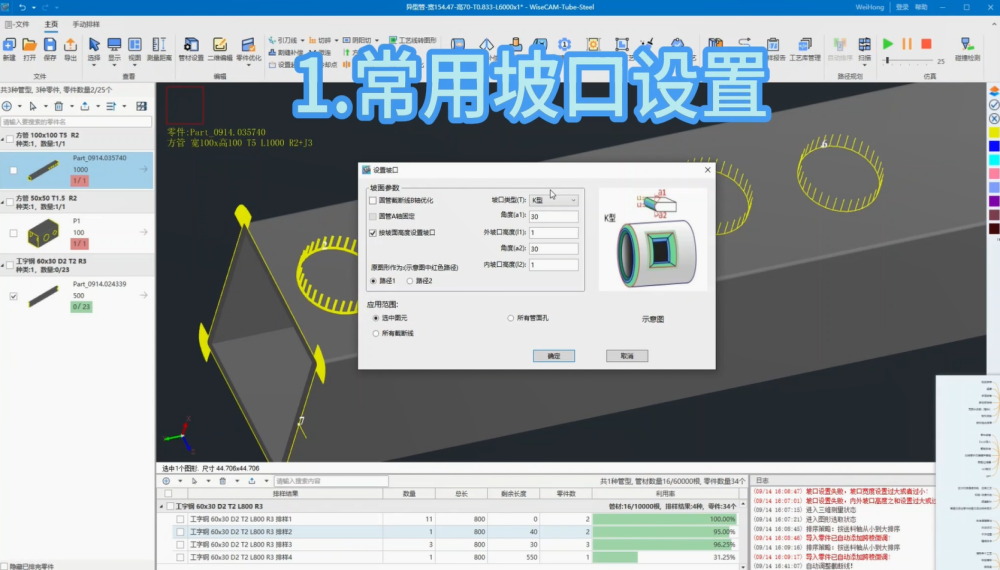Viewport: 1000px width, 570px height.
Task: Open 工艺库管理 process library manager
Action: [805, 46]
